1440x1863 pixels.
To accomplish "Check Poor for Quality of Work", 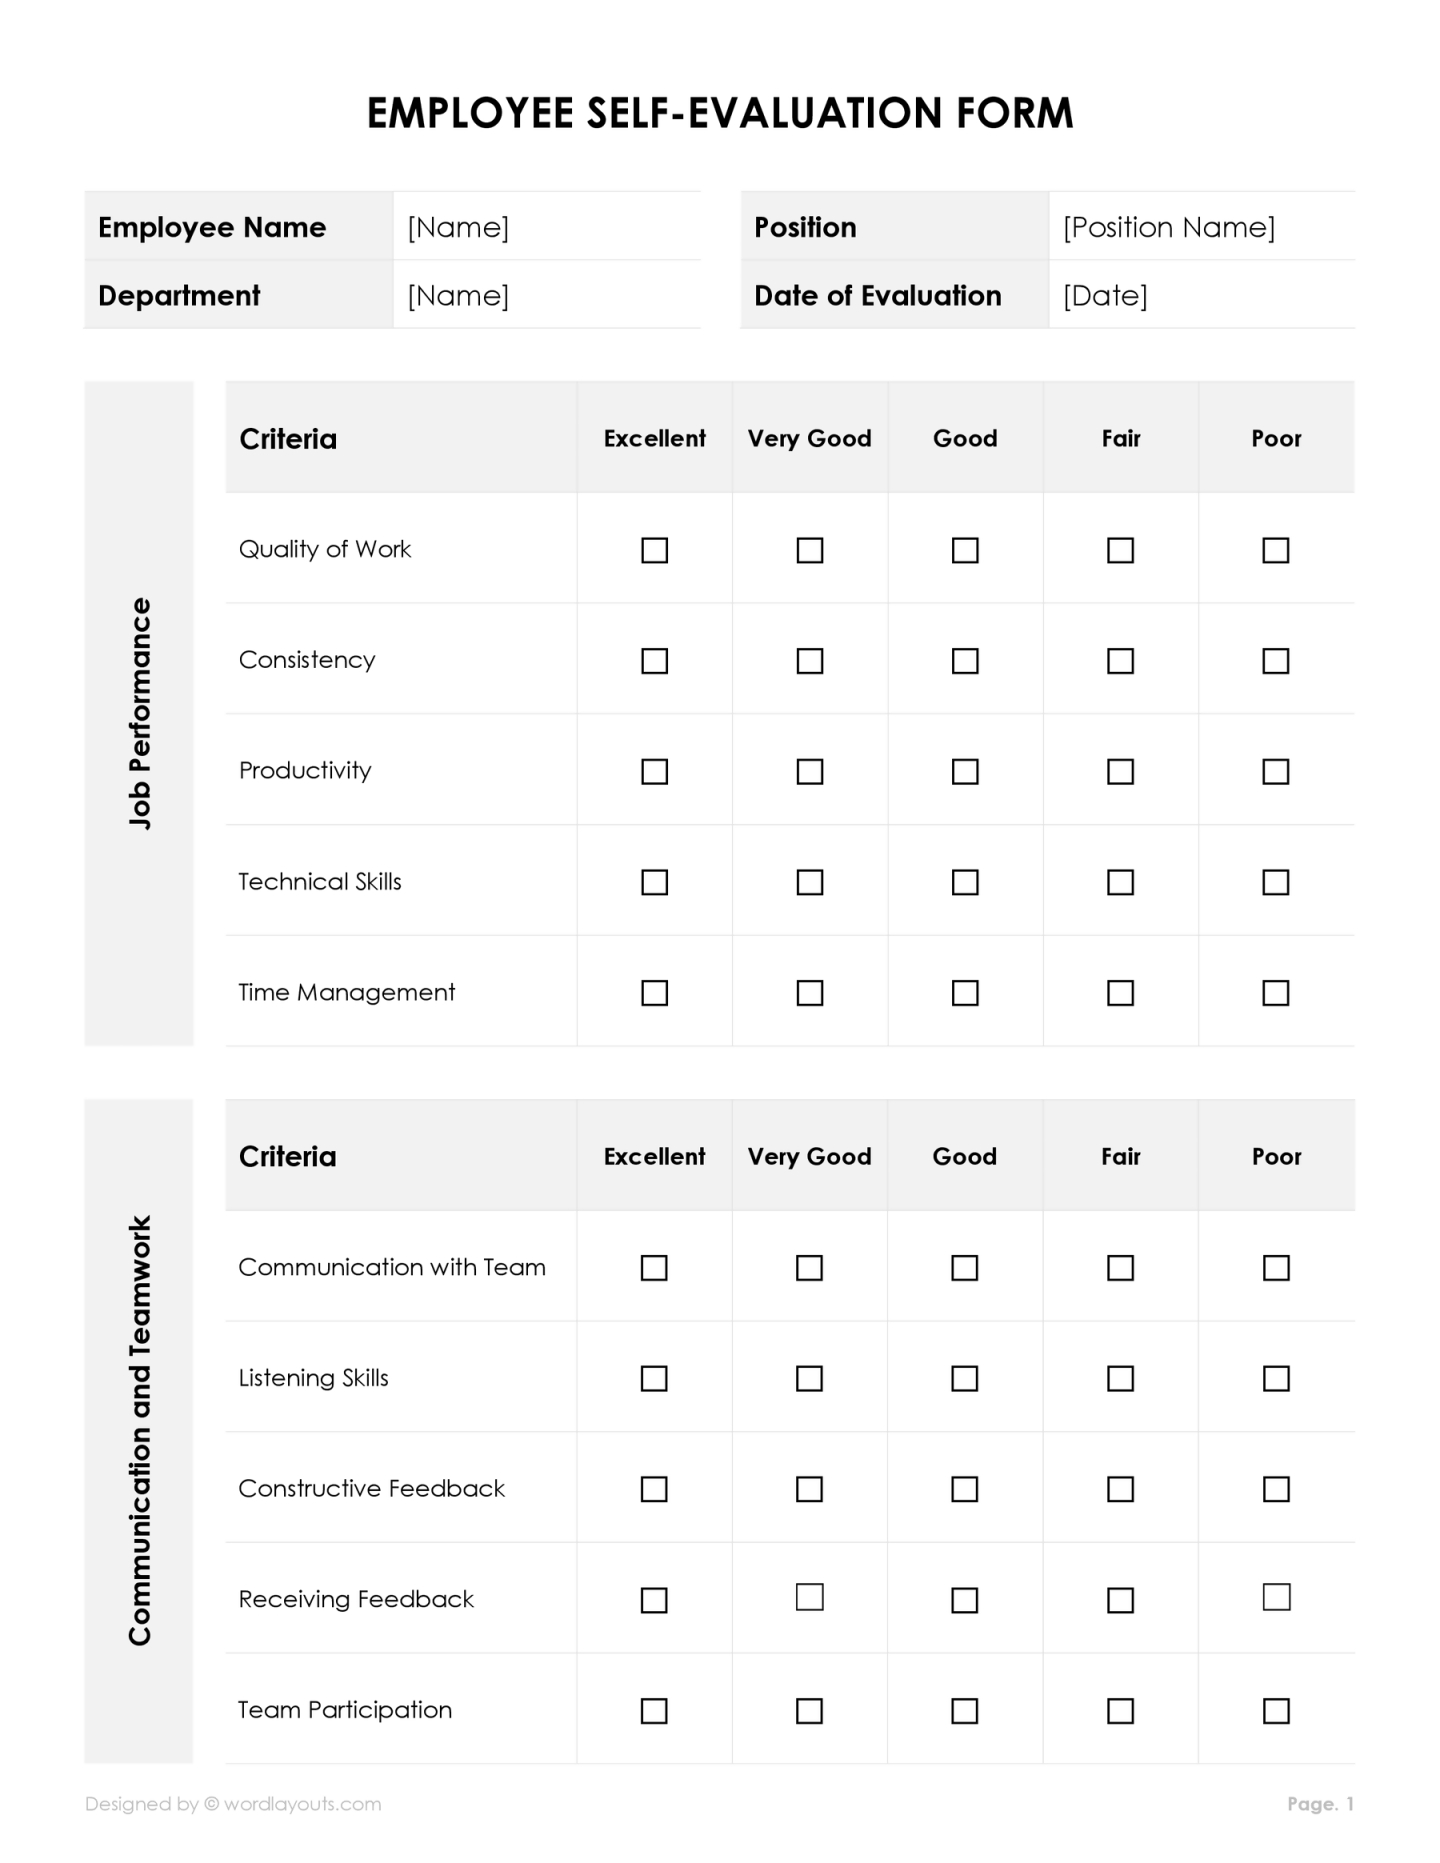I will [1275, 550].
